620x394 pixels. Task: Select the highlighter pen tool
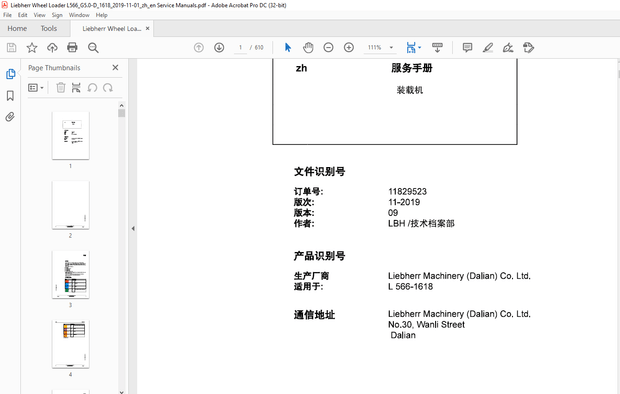(488, 47)
